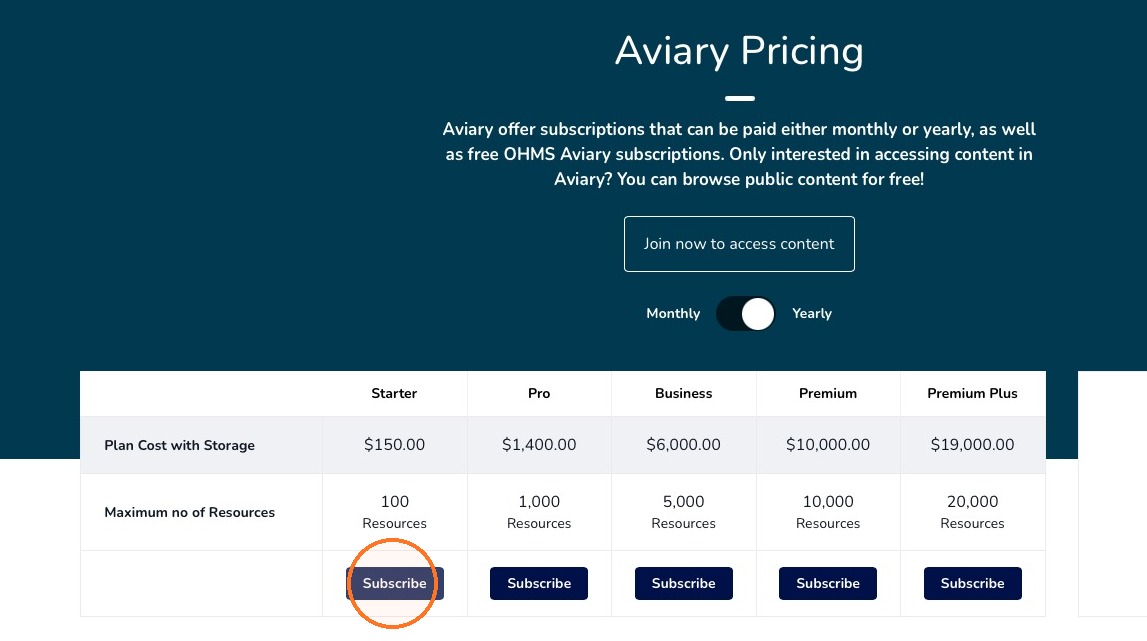Subscribe to the Premium plan
Viewport: 1147px width, 641px height.
tap(828, 583)
